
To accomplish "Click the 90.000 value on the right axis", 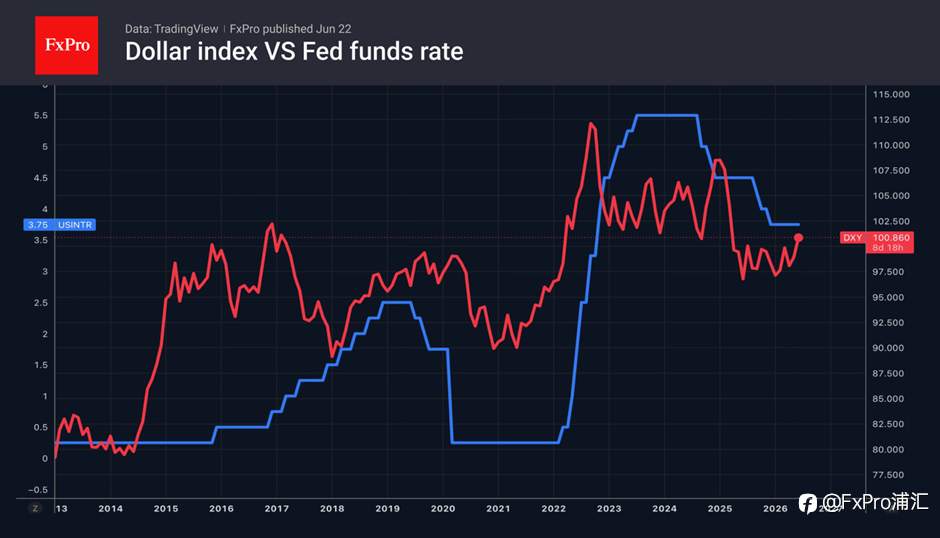I will (888, 348).
